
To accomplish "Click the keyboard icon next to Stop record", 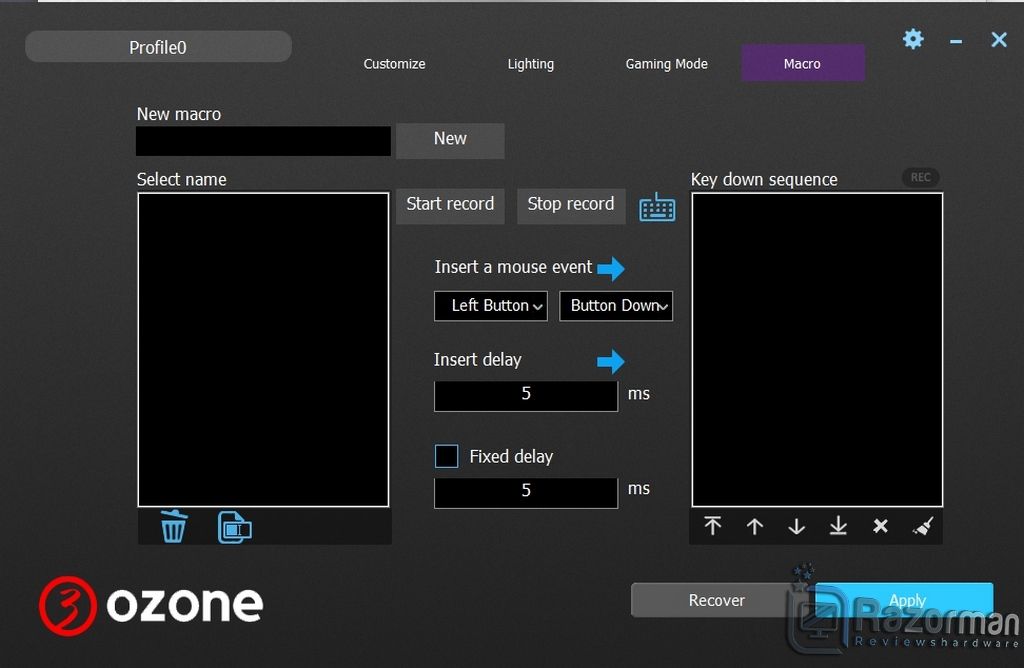I will pos(657,208).
